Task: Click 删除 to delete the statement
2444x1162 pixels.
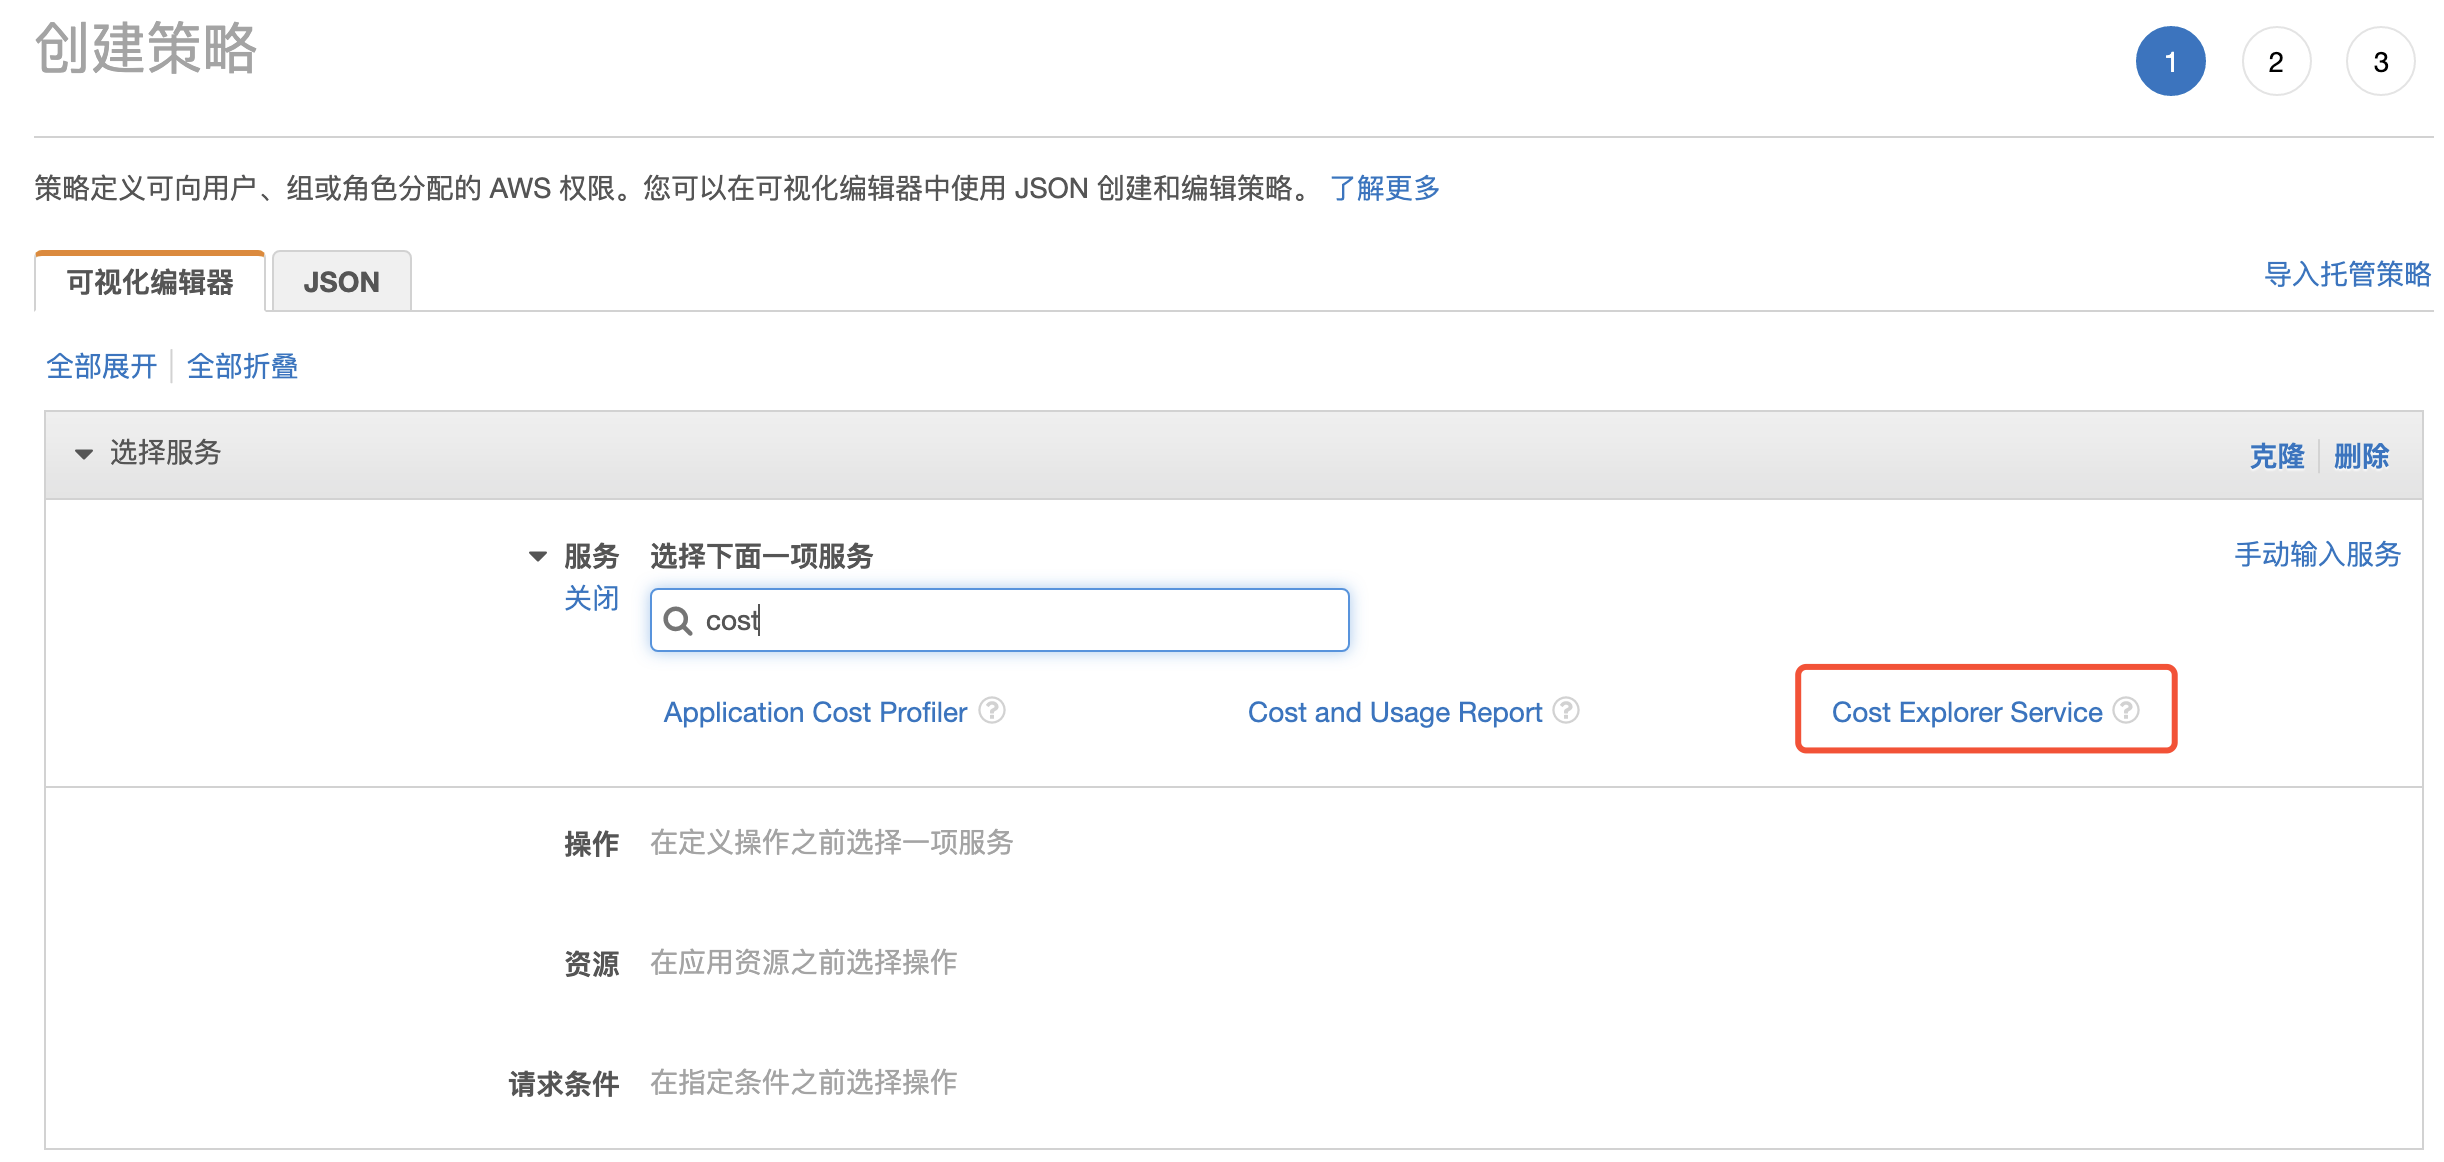Action: 2362,456
